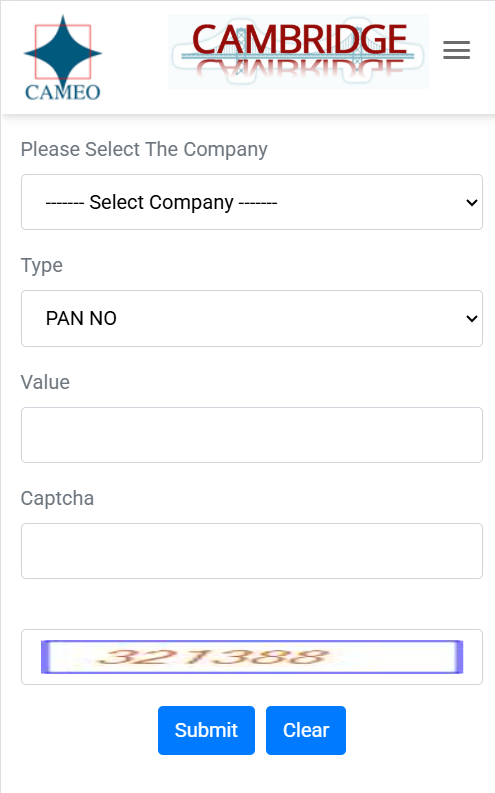The image size is (495, 793).
Task: Click the captcha image showing 321388
Action: coord(252,657)
